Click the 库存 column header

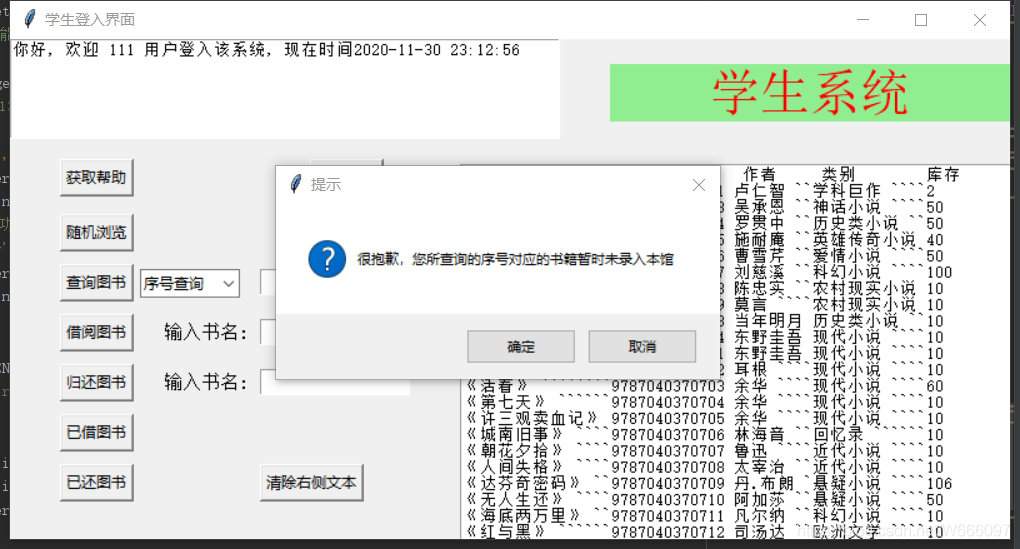(x=943, y=174)
